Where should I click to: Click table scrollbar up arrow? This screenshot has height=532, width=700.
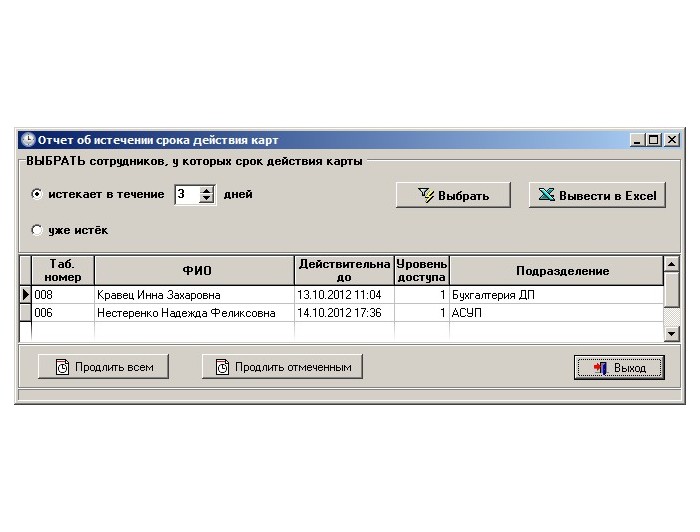(671, 264)
